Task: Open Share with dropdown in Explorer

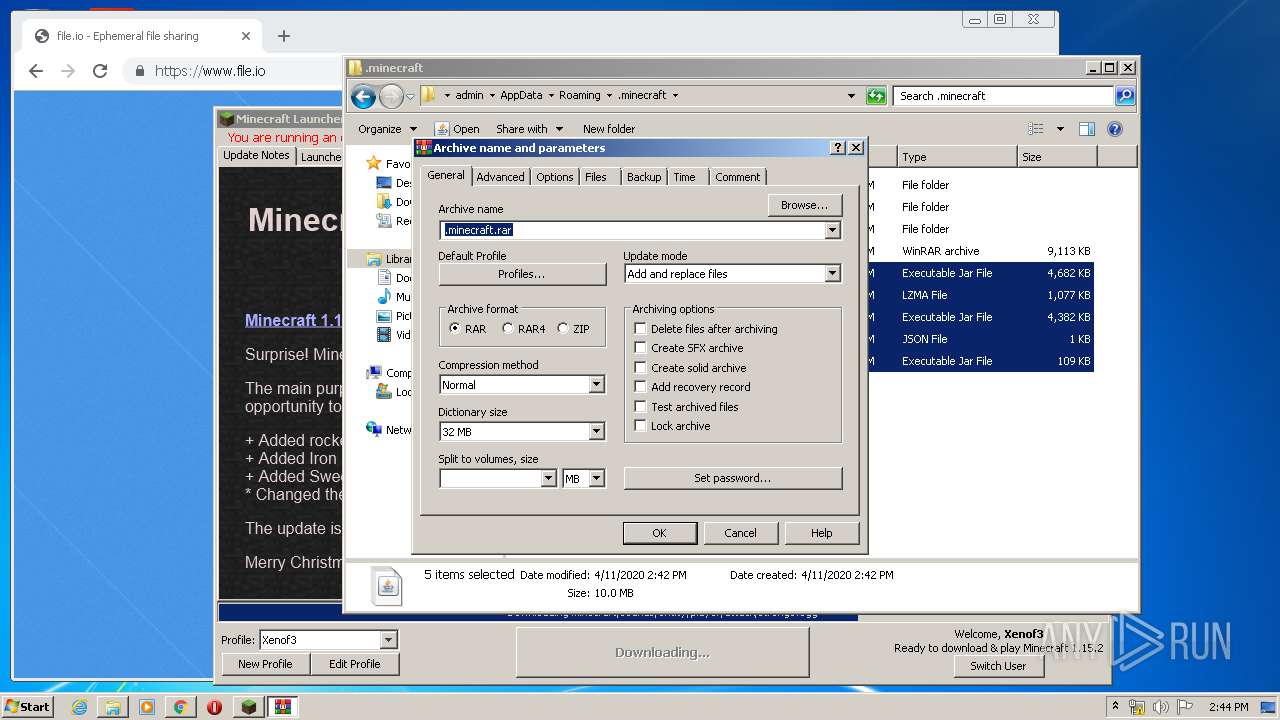Action: pyautogui.click(x=529, y=129)
